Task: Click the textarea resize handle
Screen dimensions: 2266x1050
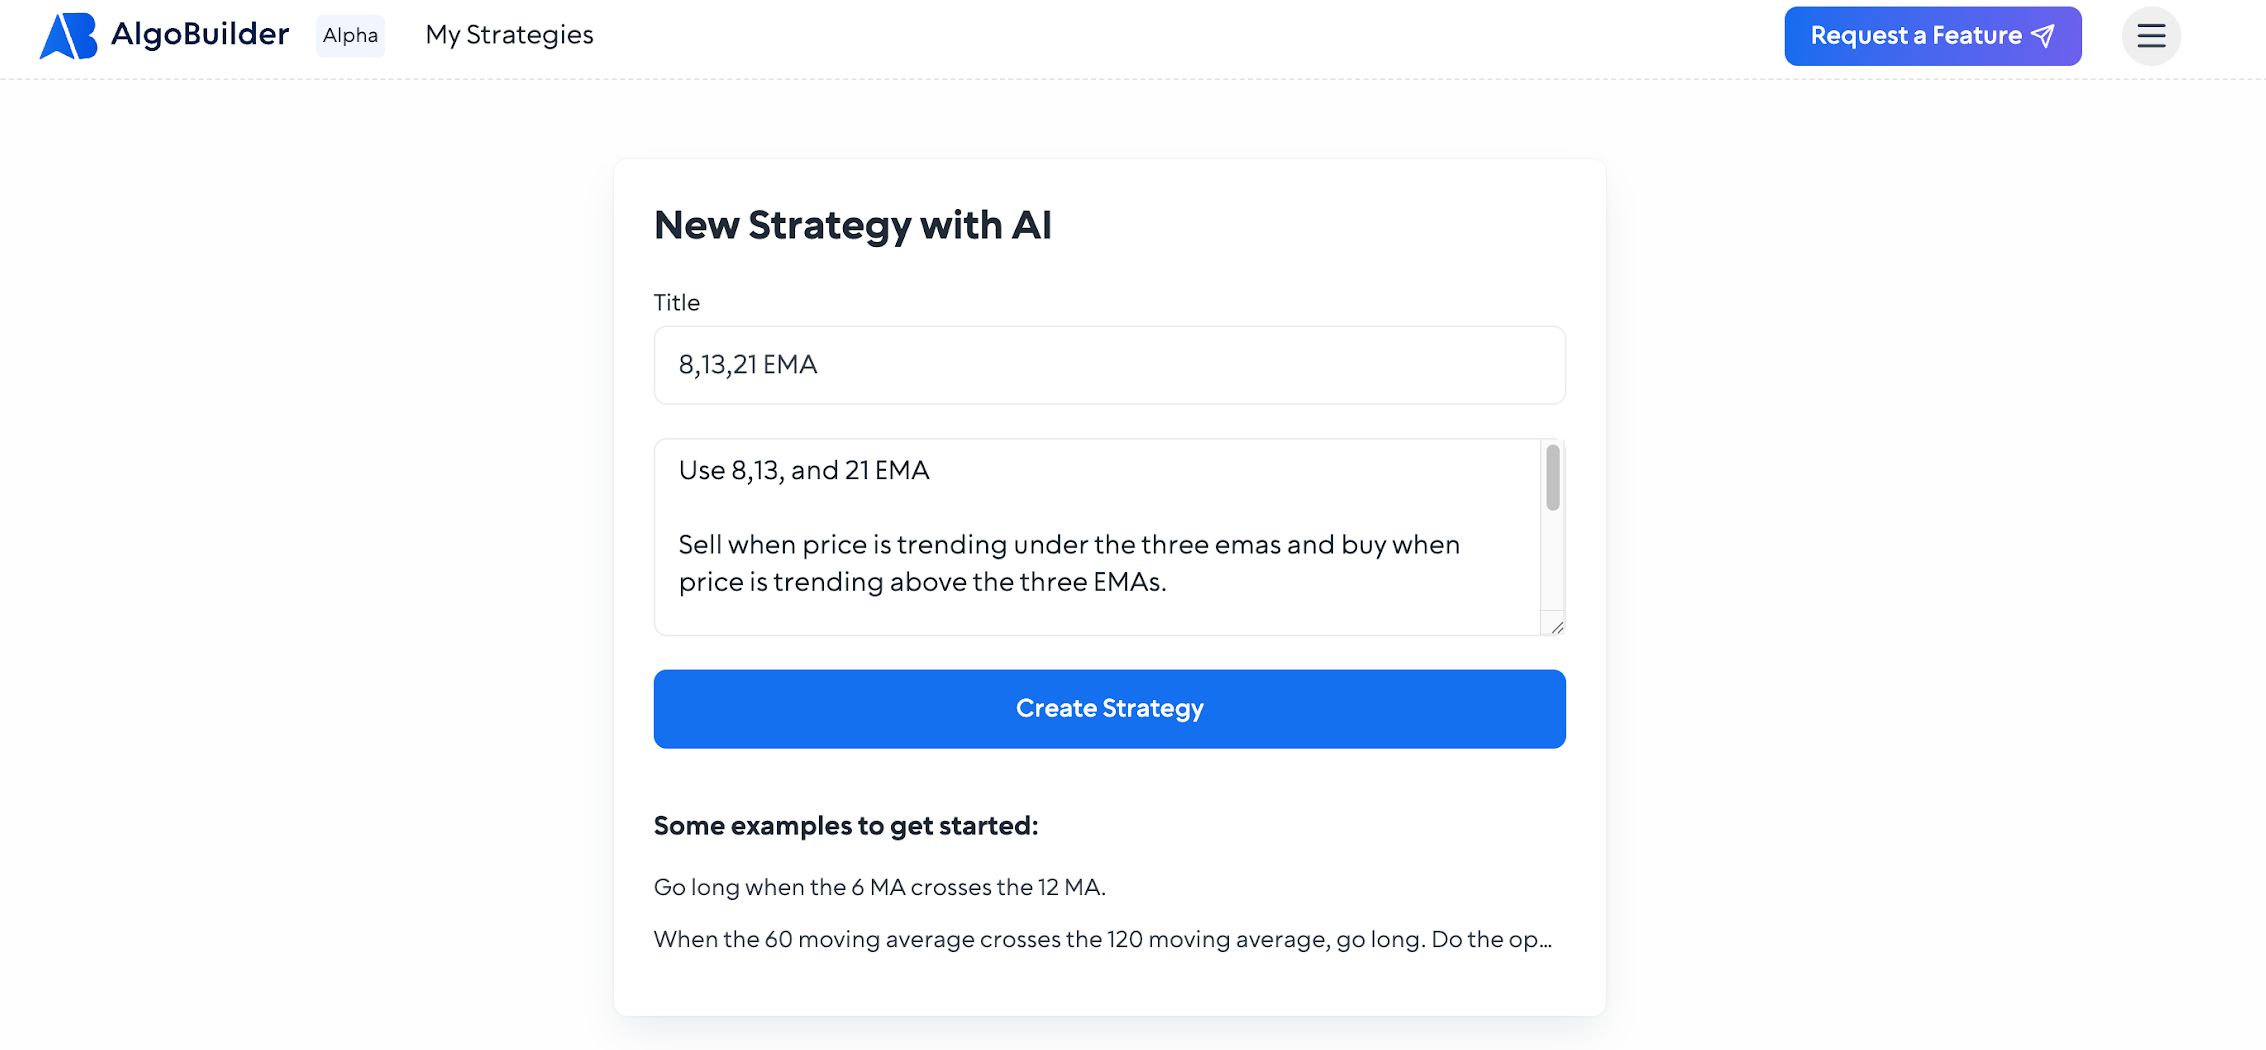Action: 1557,627
